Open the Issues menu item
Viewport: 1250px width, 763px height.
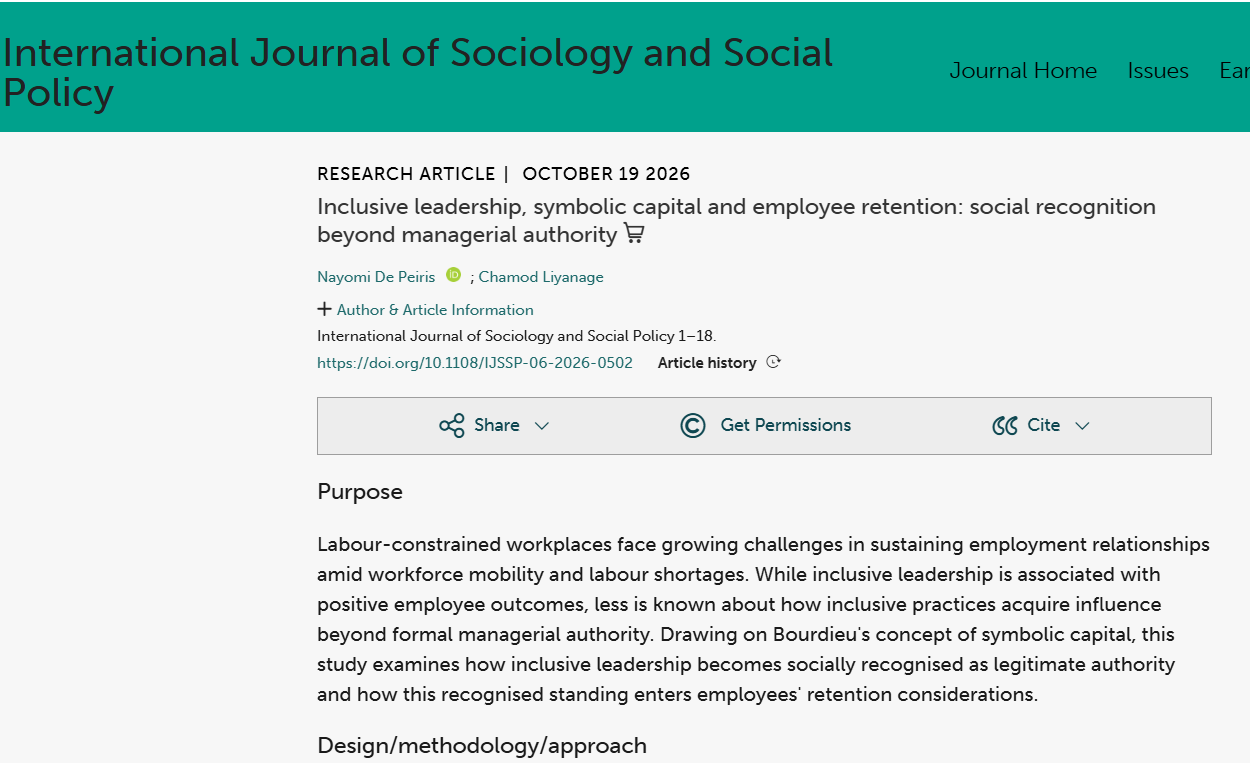1158,71
